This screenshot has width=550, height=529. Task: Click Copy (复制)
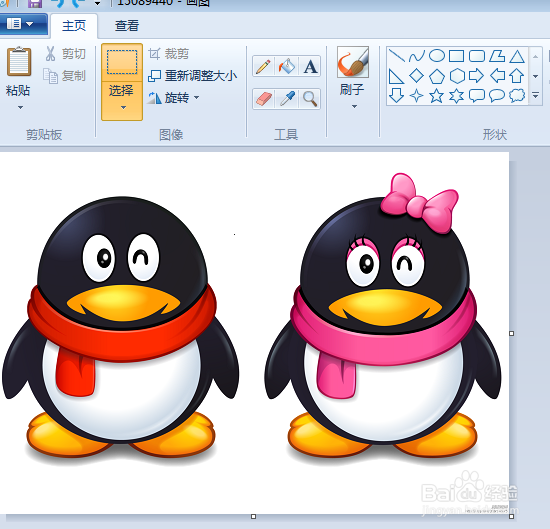coord(65,76)
